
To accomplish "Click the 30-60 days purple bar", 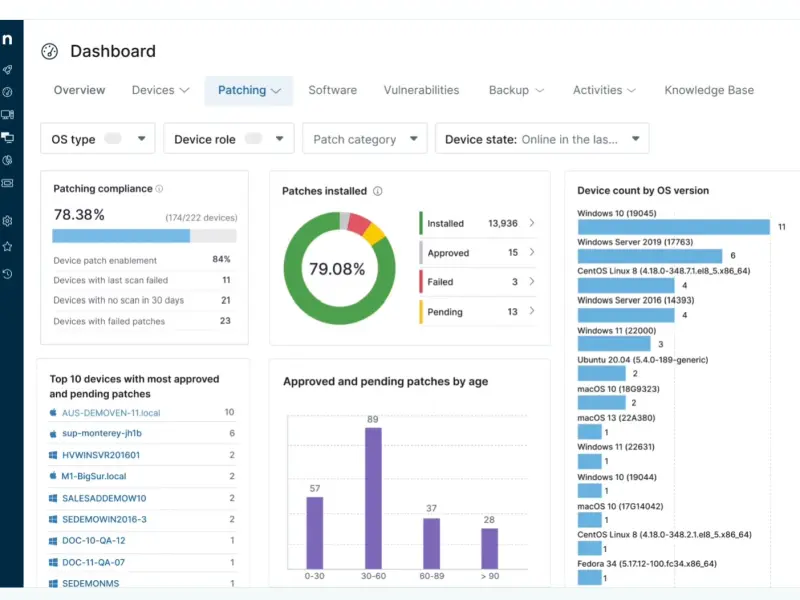I will coord(373,498).
